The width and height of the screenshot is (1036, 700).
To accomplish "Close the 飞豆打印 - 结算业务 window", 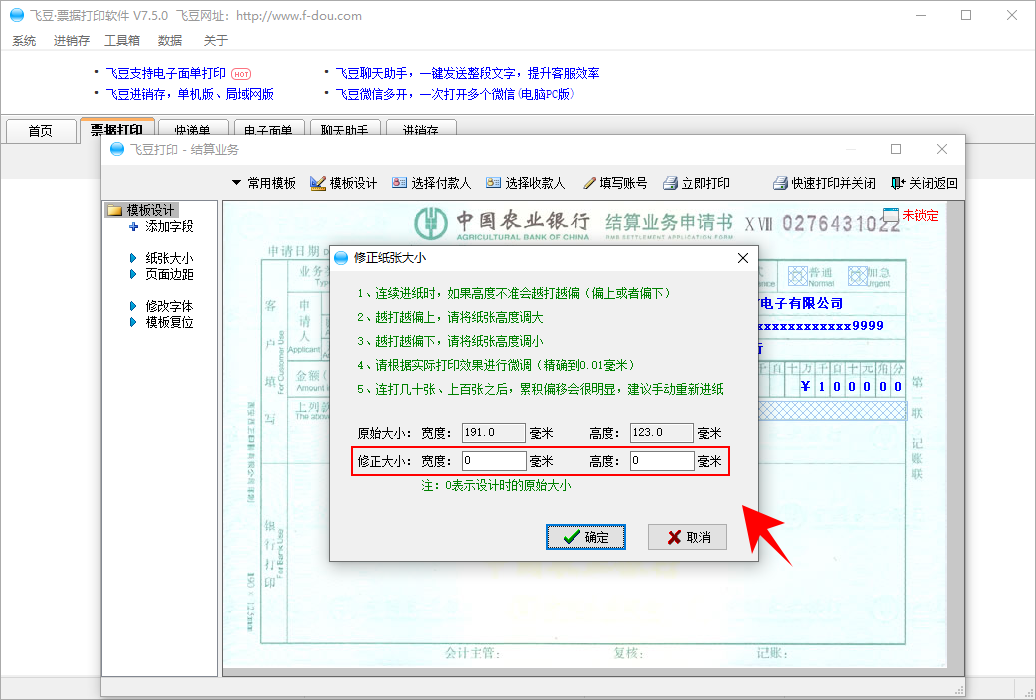I will click(x=942, y=149).
